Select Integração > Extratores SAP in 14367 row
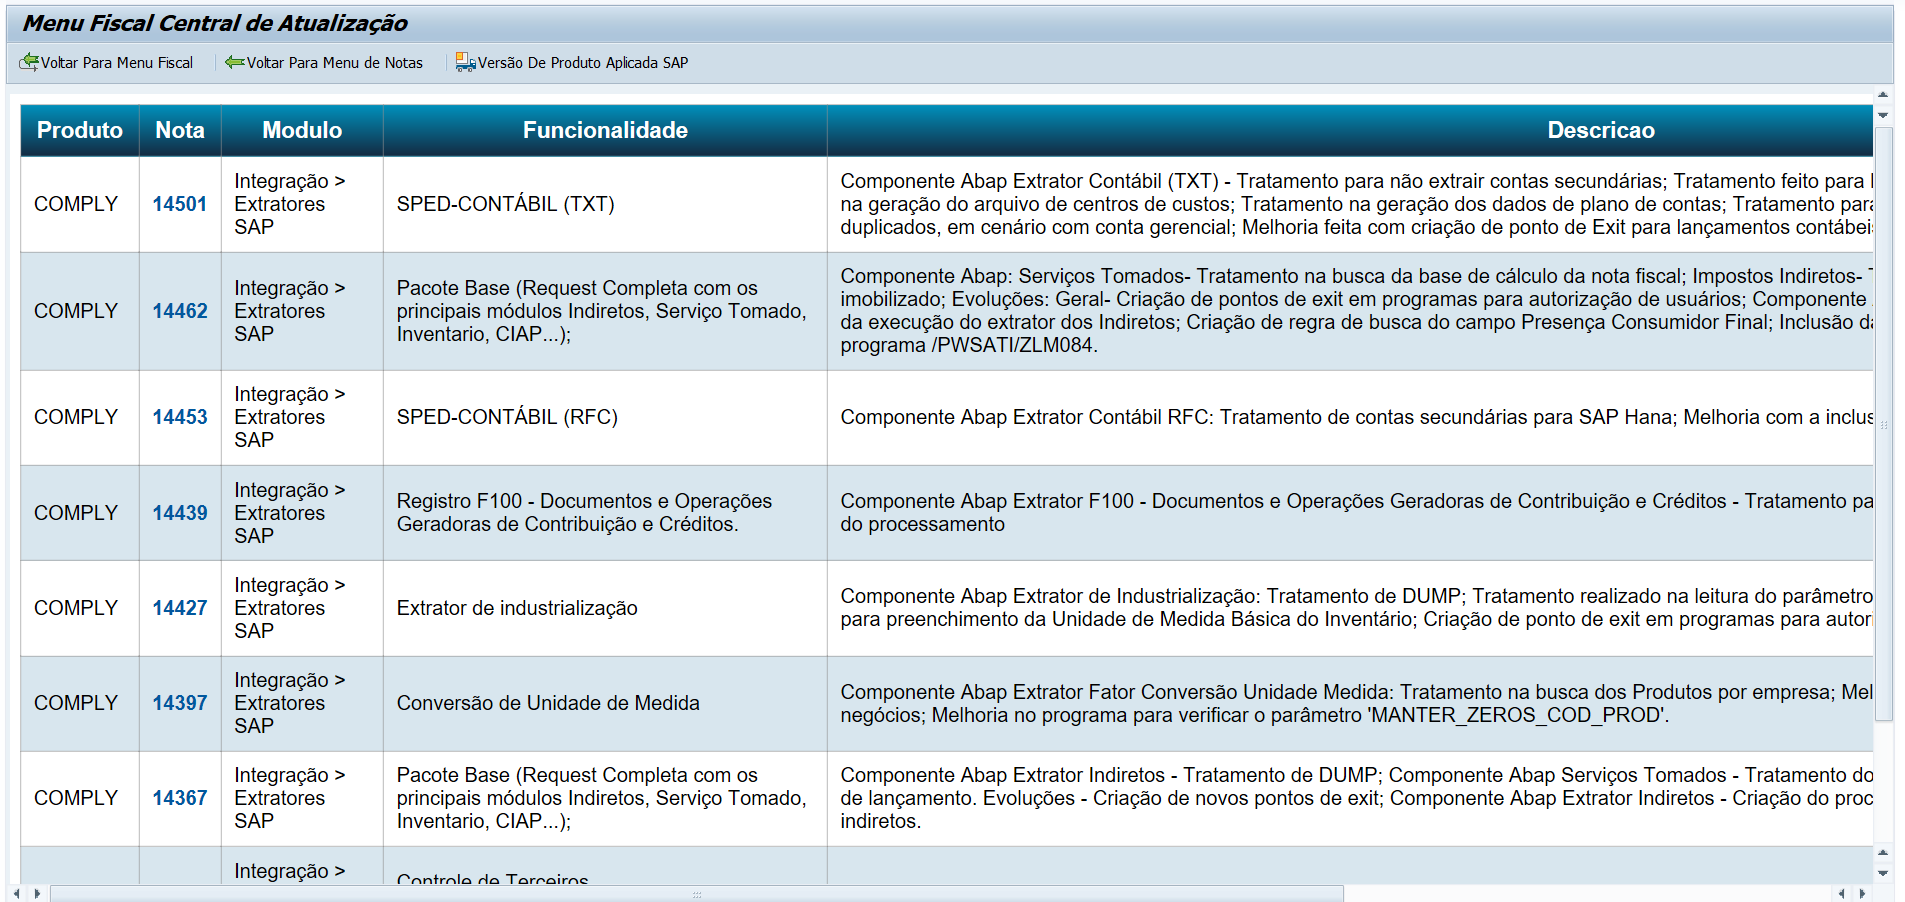 [302, 798]
